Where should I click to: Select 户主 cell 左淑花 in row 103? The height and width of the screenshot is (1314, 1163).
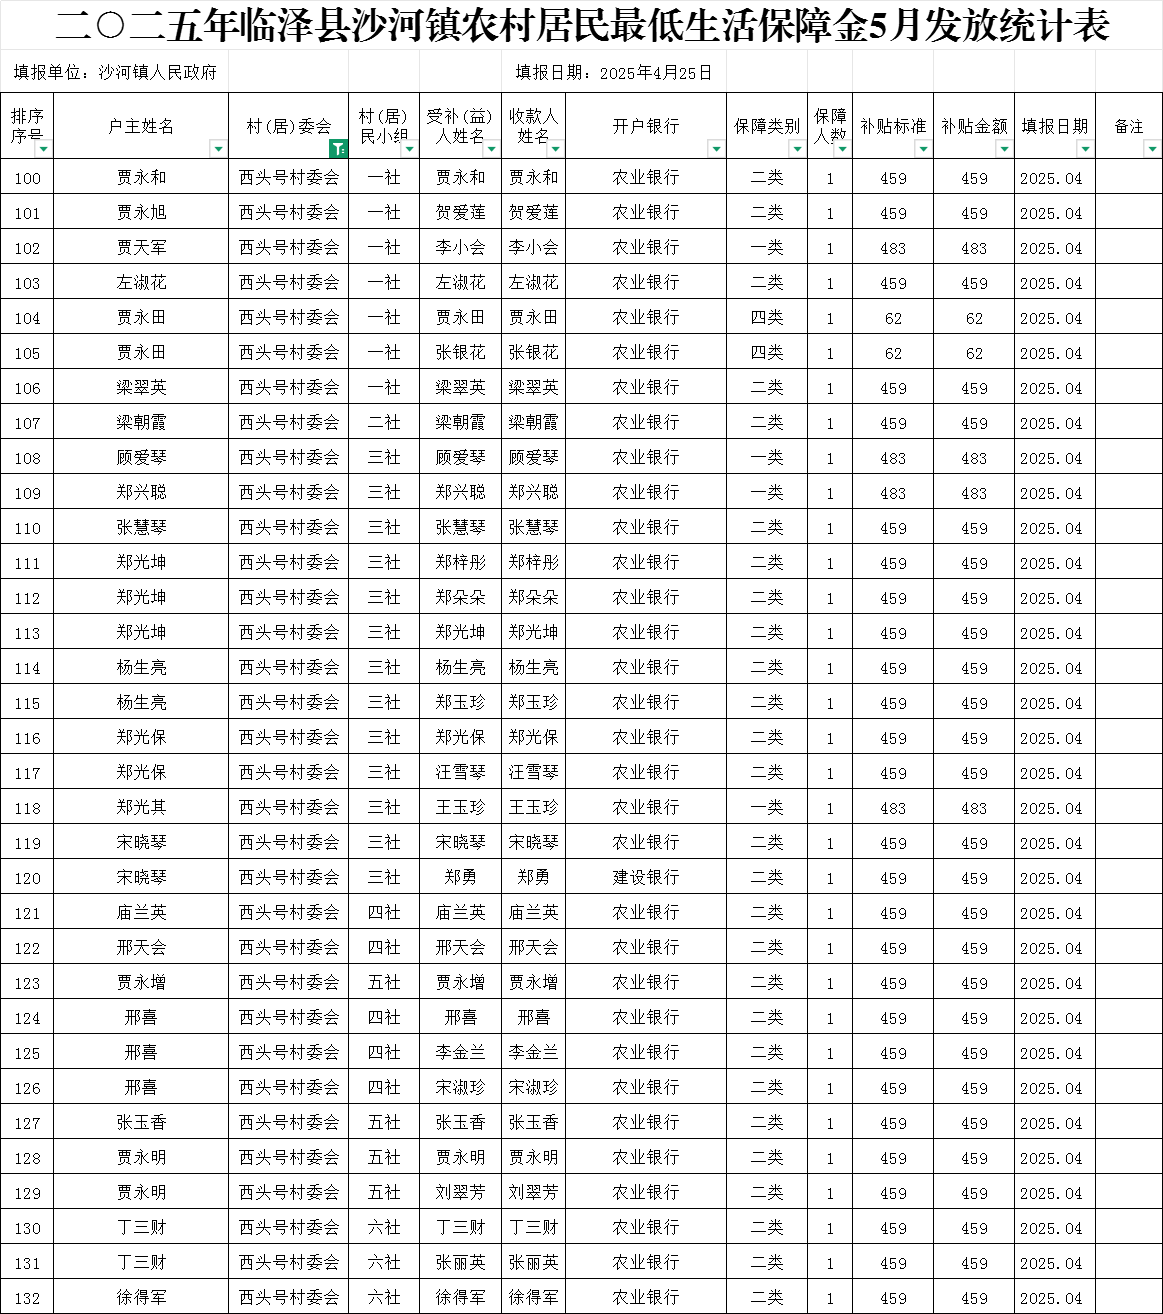click(x=141, y=283)
